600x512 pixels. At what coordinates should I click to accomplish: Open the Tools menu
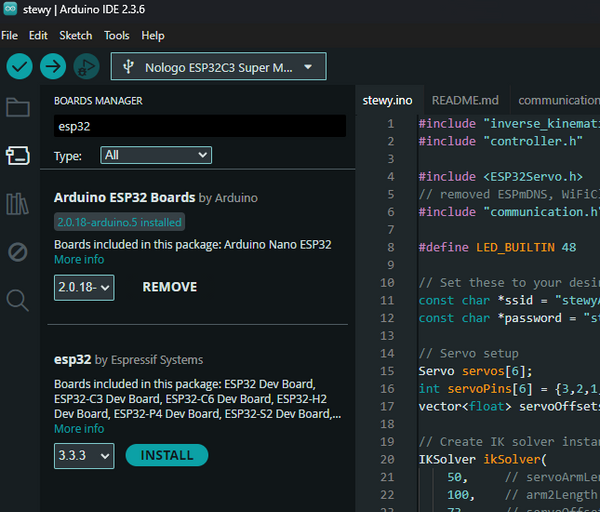[x=116, y=35]
